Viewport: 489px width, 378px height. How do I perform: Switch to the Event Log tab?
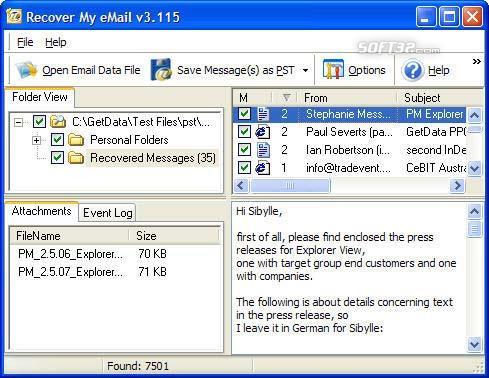point(107,213)
